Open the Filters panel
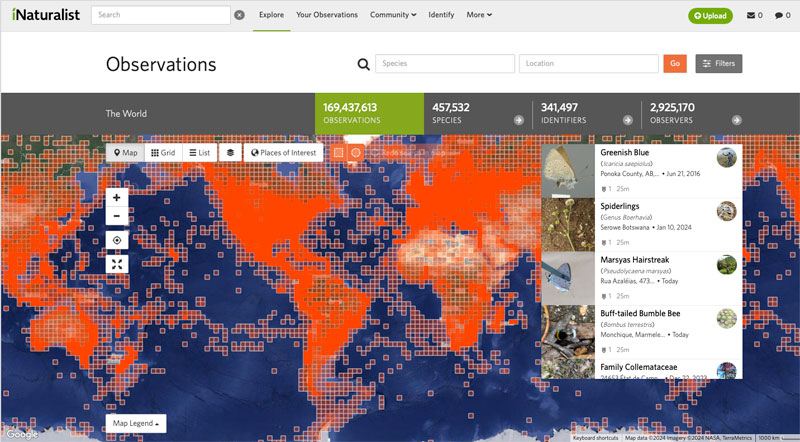Screen dimensions: 800x442 point(718,64)
